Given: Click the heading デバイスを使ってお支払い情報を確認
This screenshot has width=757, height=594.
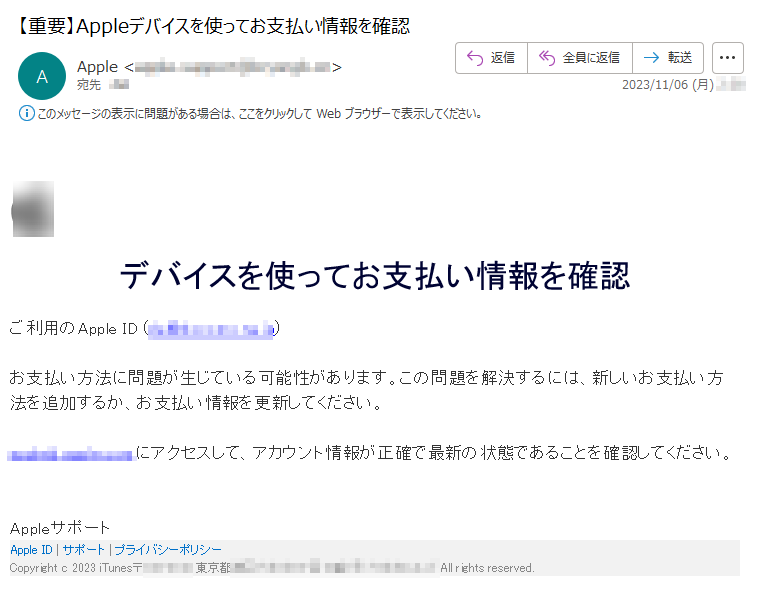Looking at the screenshot, I should 375,276.
